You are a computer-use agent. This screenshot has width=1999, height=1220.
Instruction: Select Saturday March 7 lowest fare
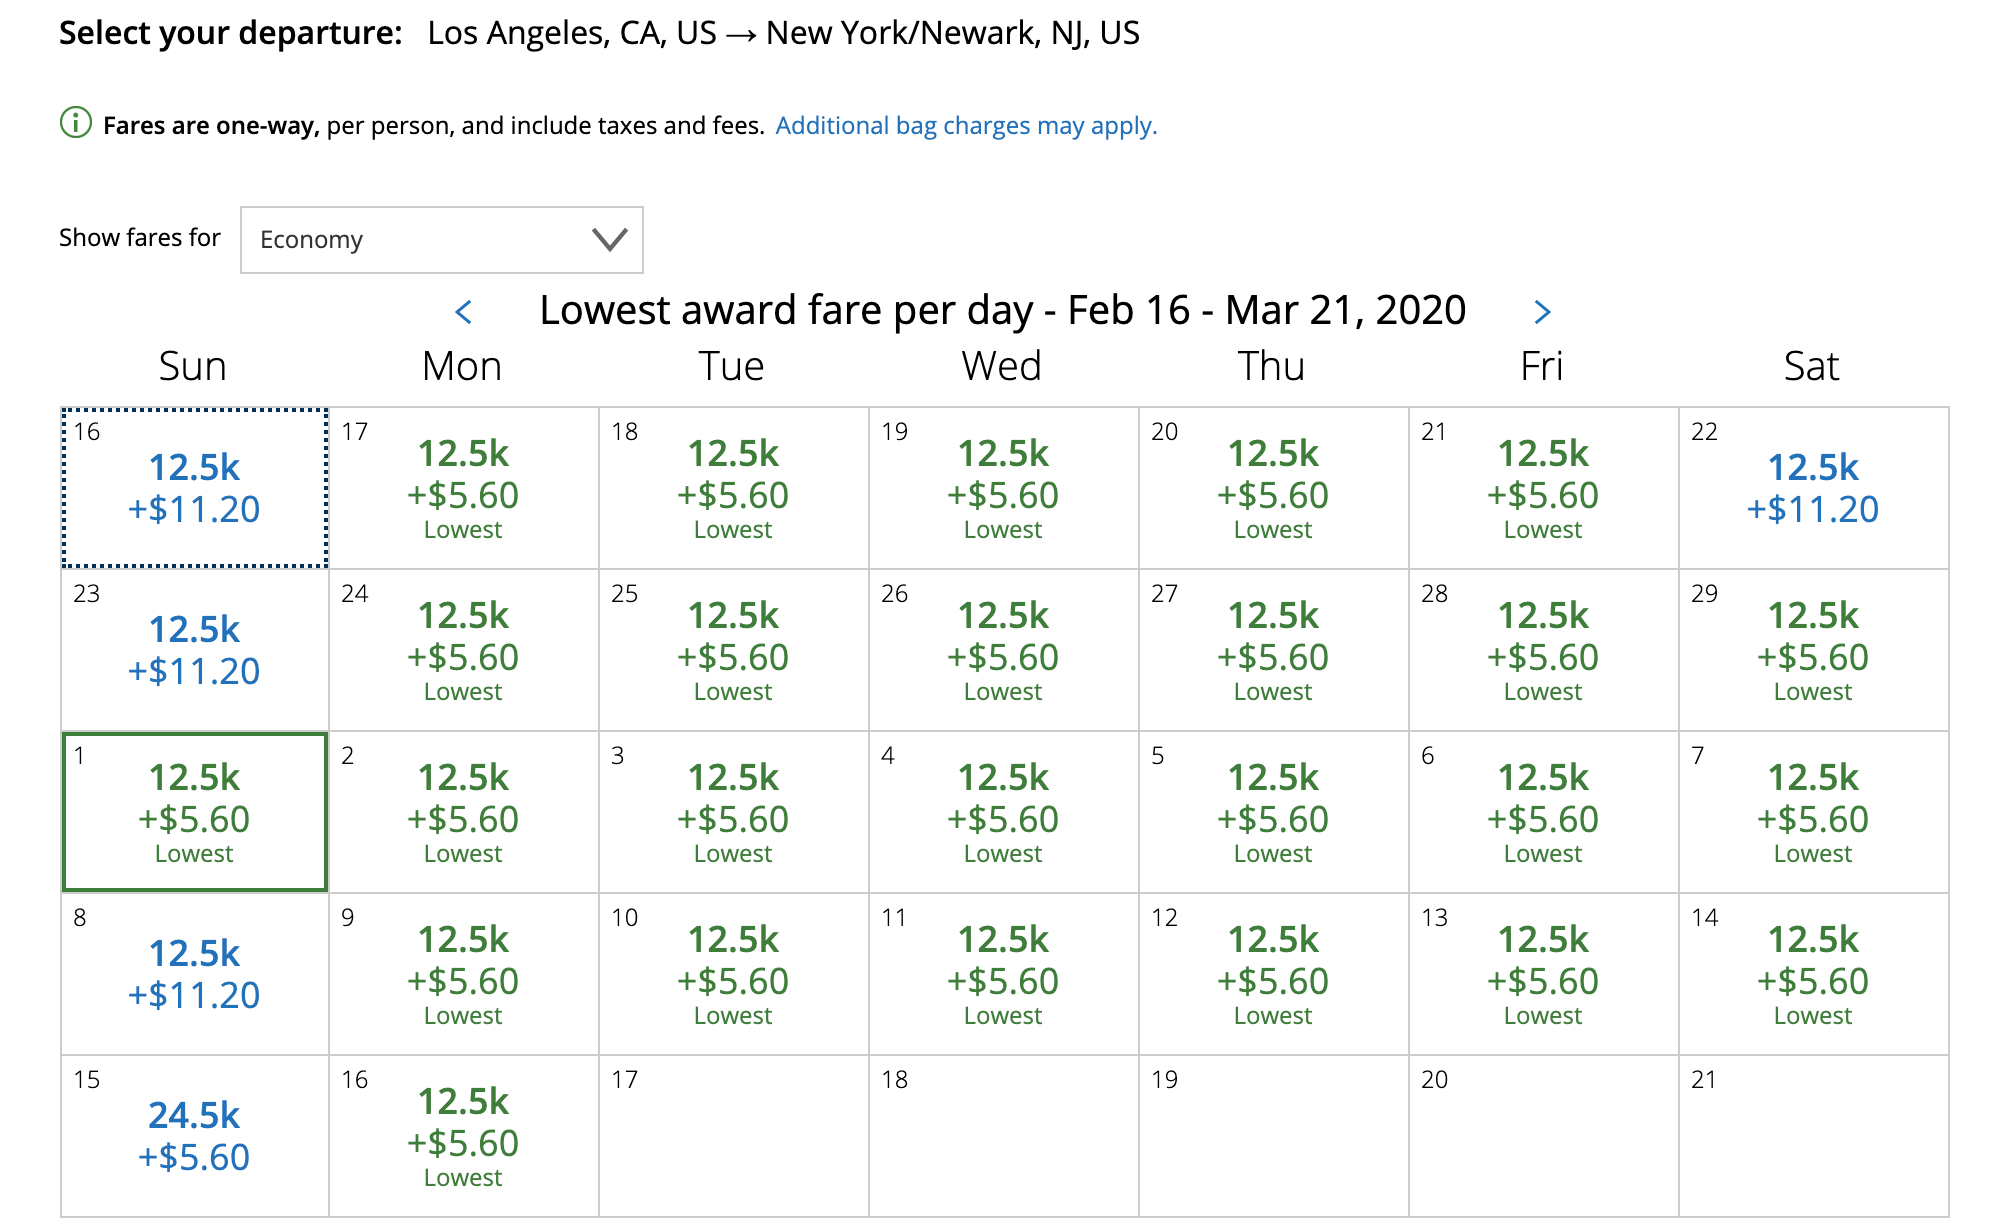pyautogui.click(x=1812, y=812)
